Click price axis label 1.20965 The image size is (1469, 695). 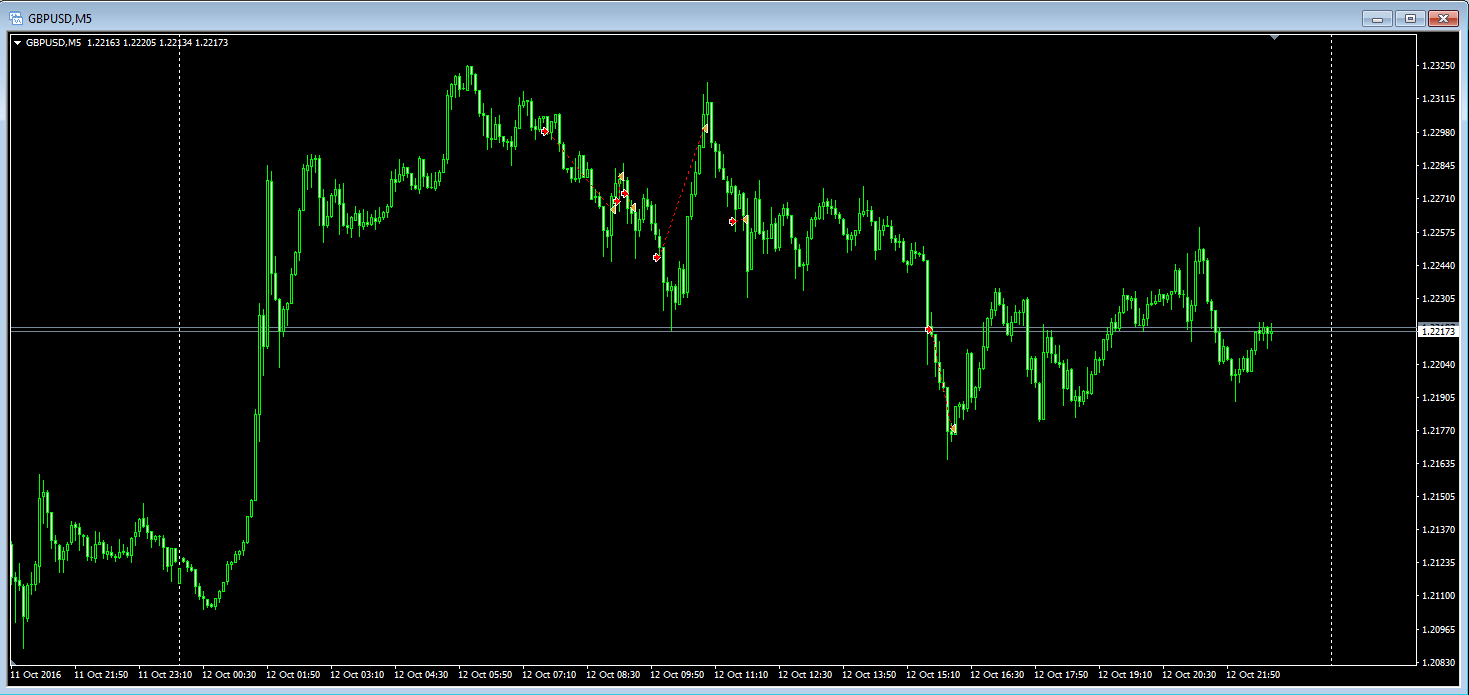coord(1438,629)
